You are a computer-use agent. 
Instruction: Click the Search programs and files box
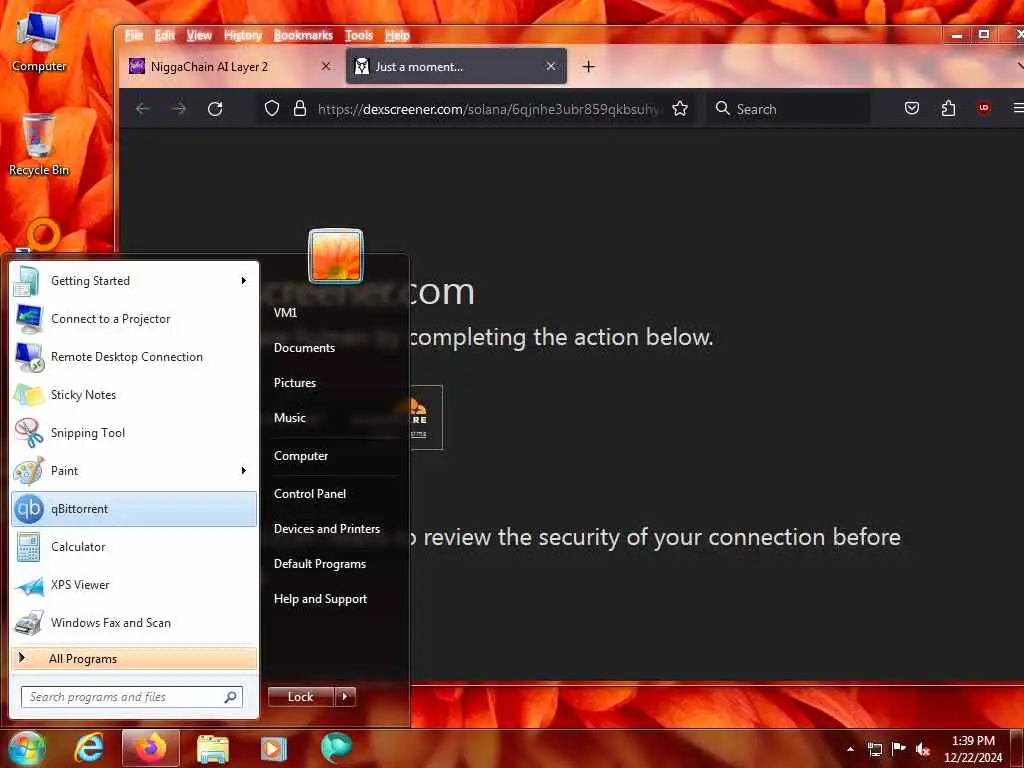click(x=132, y=697)
